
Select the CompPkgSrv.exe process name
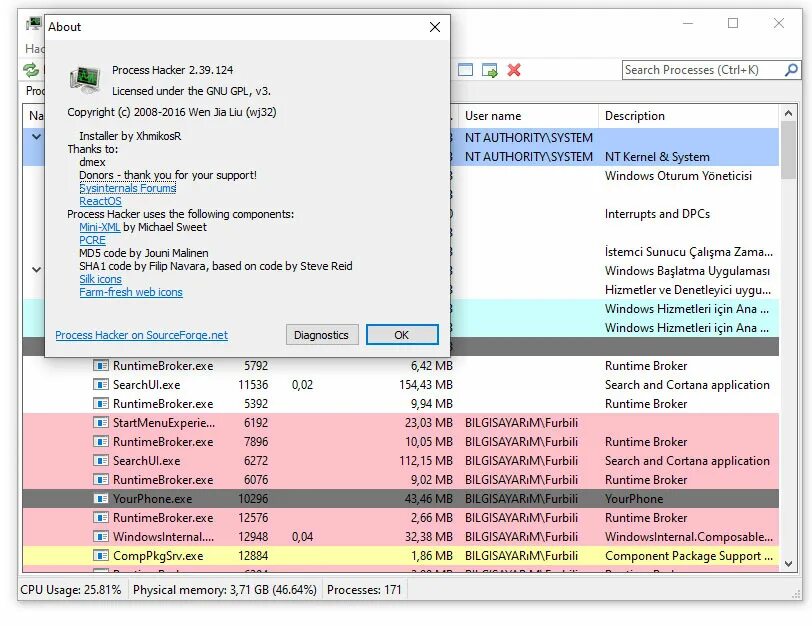pos(158,556)
